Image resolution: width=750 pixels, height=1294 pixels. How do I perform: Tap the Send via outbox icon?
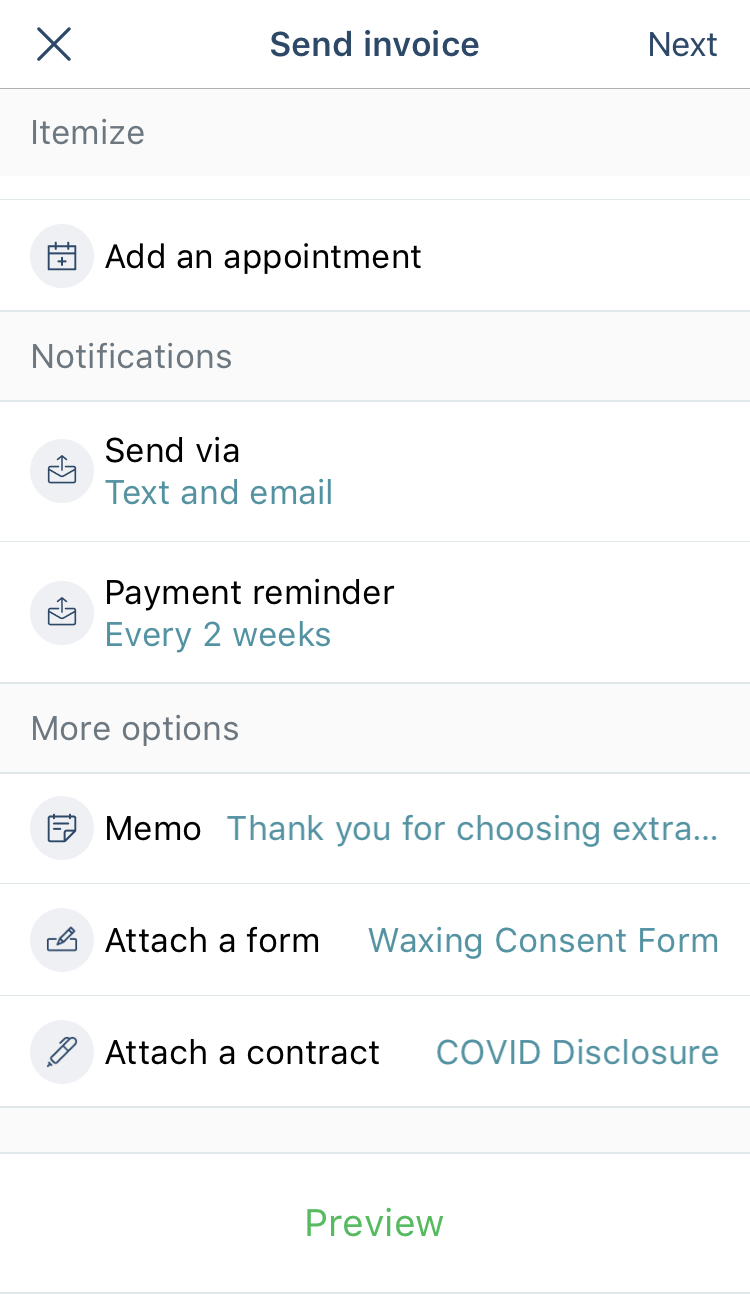62,470
